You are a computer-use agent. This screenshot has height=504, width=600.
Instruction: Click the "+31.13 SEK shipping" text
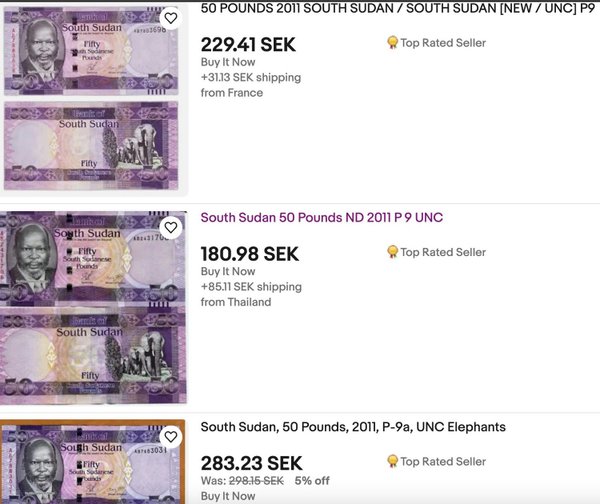pyautogui.click(x=250, y=78)
